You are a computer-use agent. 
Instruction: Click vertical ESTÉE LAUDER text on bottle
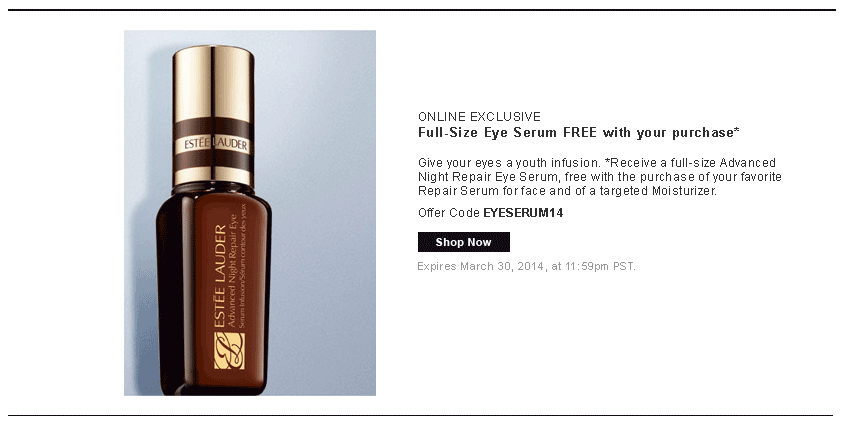tap(220, 277)
